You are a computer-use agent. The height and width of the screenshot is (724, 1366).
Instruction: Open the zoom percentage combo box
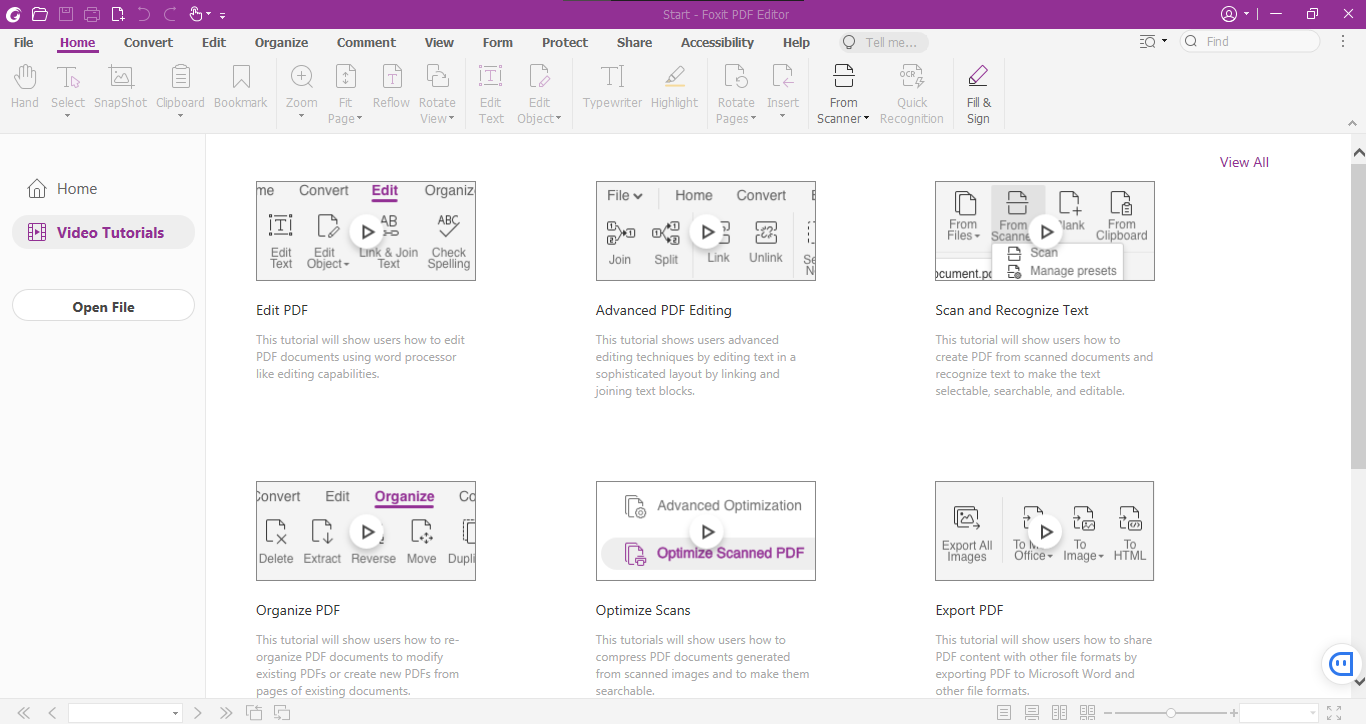click(1280, 713)
